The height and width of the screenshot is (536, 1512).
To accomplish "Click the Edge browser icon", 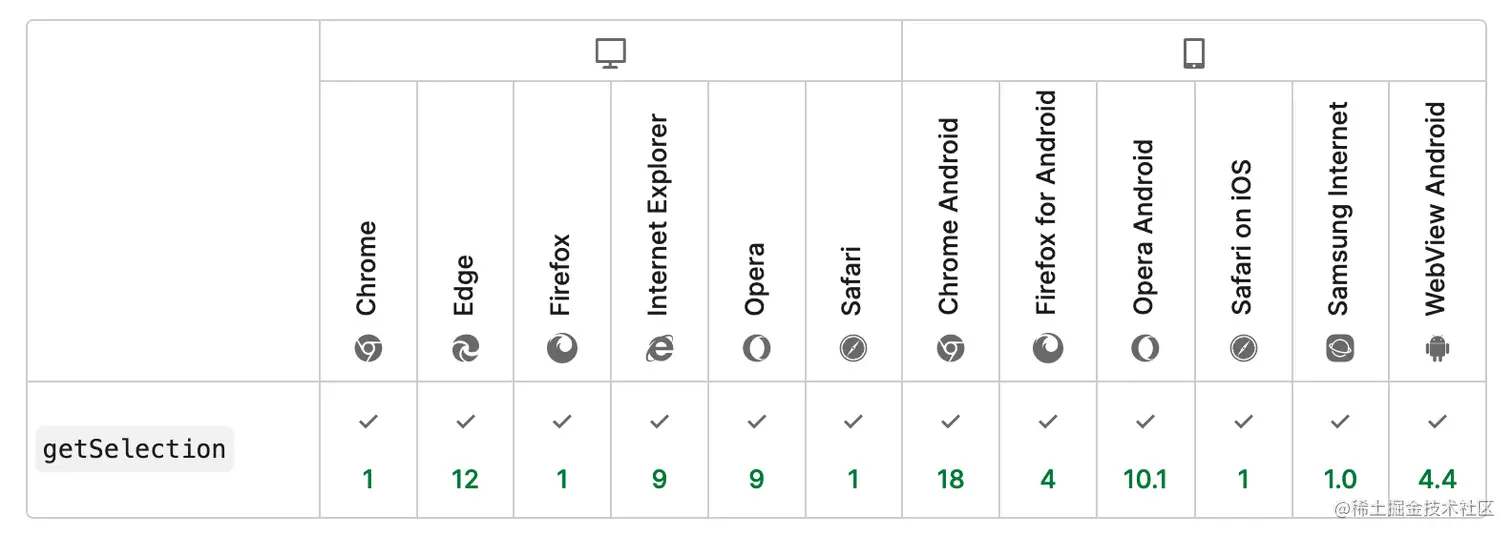I will click(x=465, y=348).
